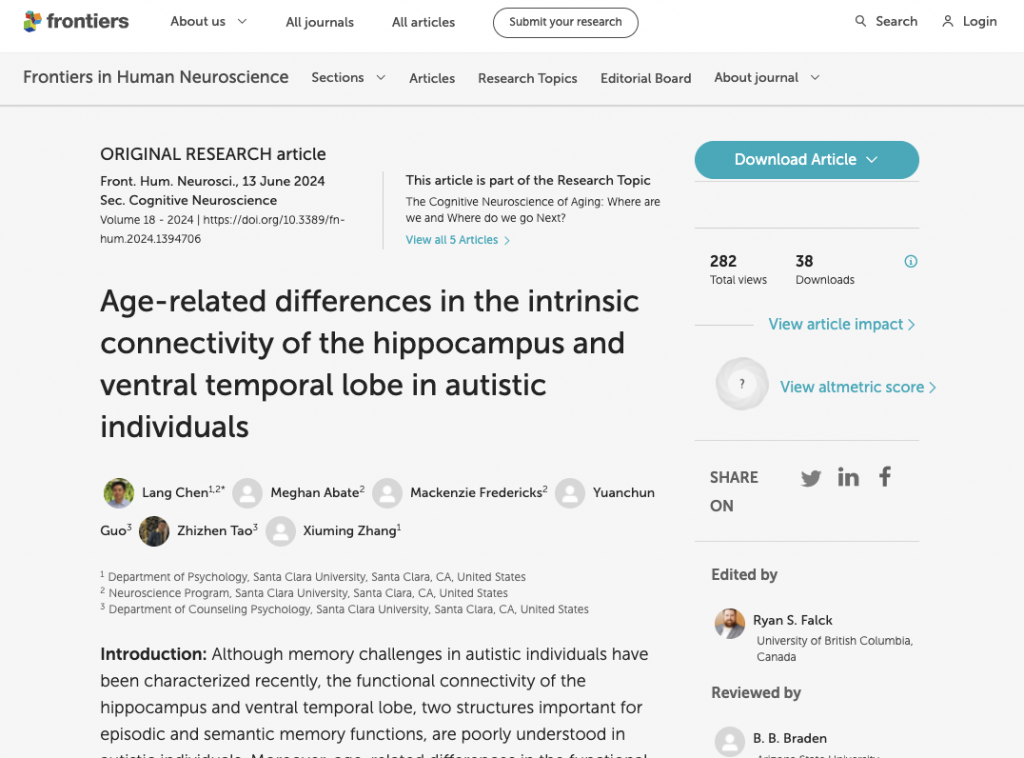Open Research Topics tab
Image resolution: width=1024 pixels, height=758 pixels.
528,78
